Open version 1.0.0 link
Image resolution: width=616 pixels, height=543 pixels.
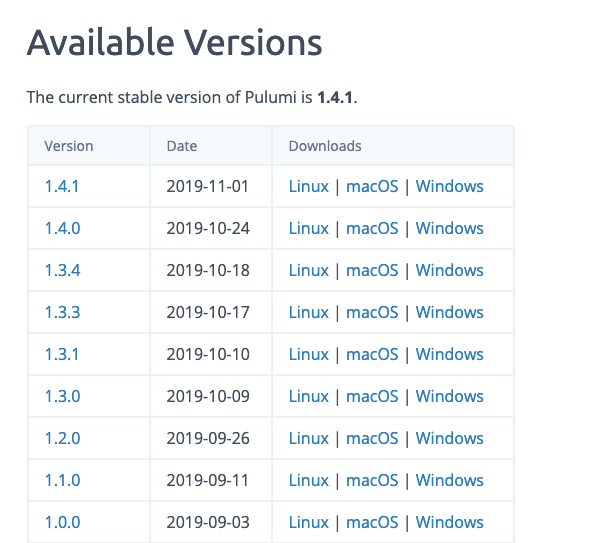coord(62,523)
